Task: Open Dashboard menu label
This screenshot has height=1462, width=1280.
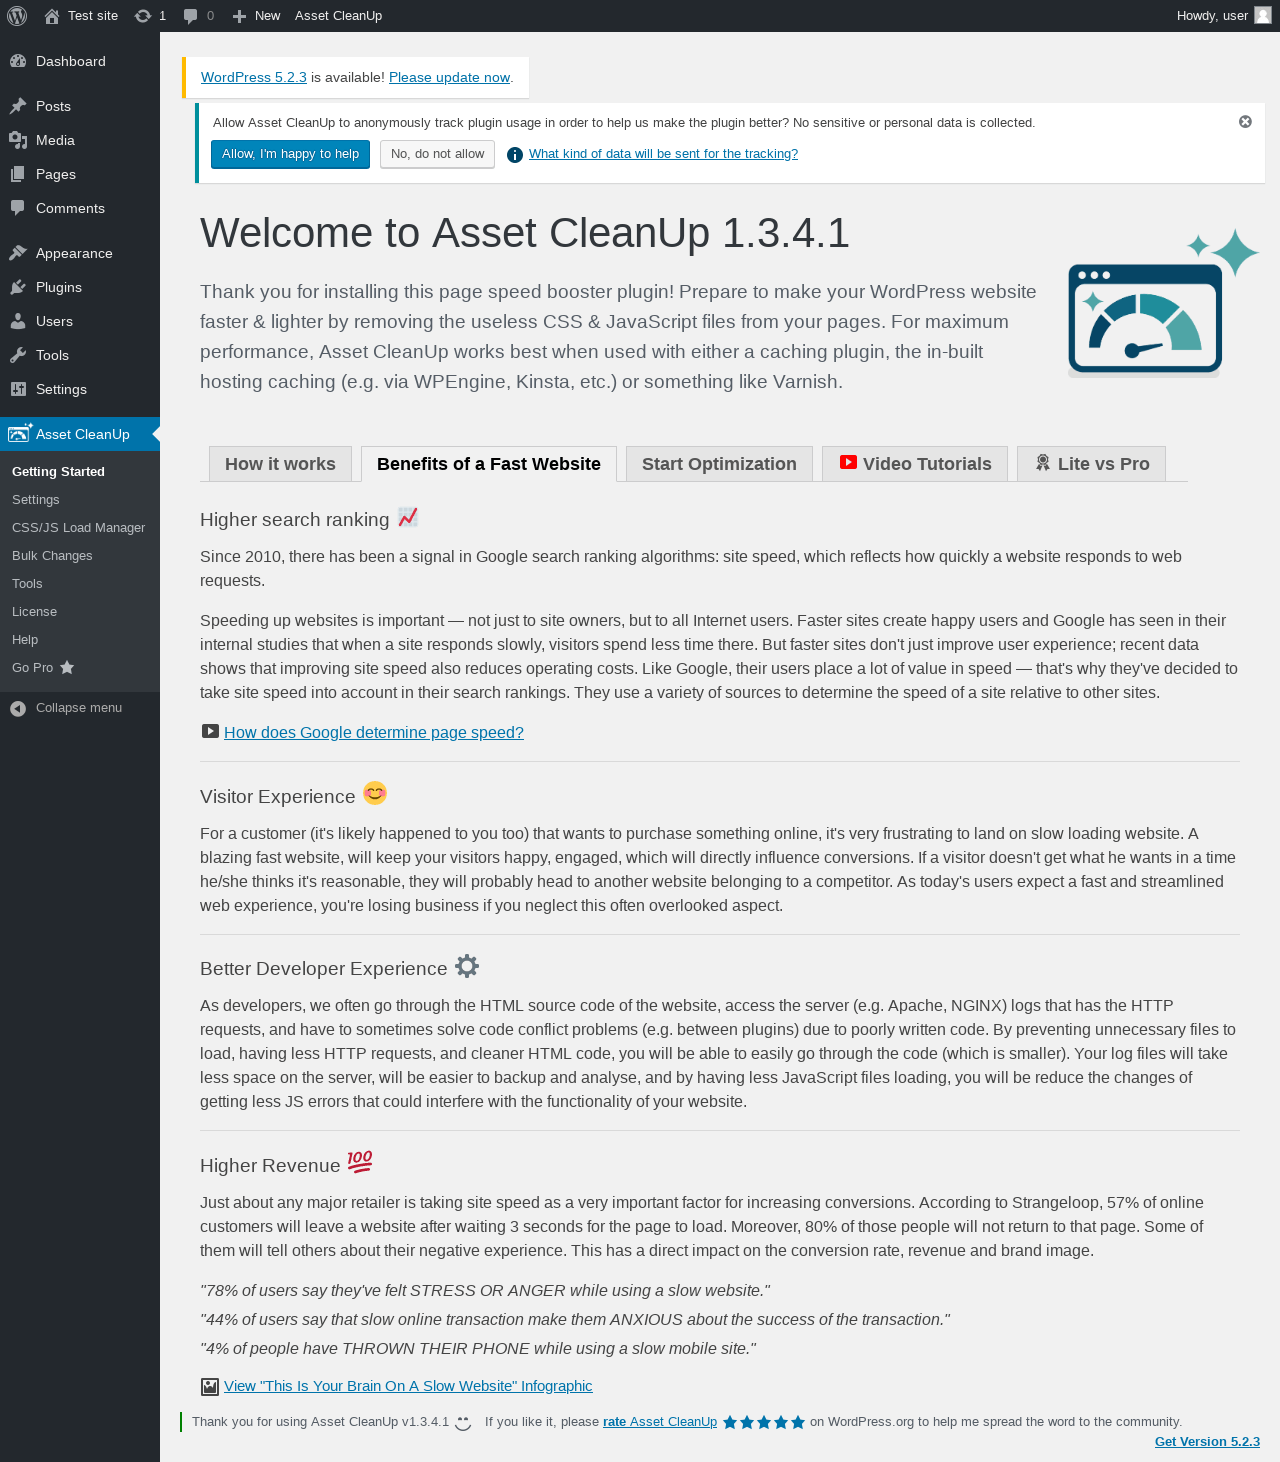Action: (x=71, y=61)
